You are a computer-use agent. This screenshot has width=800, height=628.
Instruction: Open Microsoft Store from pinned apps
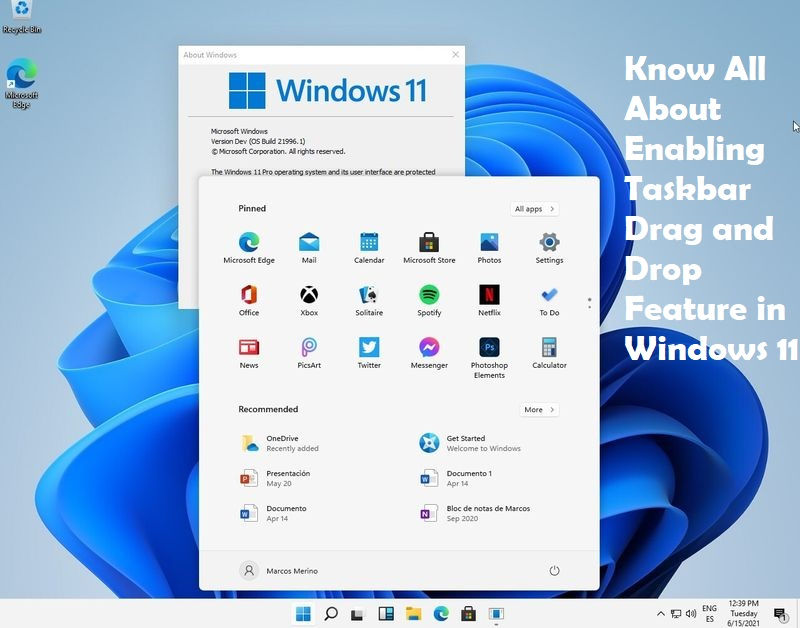click(429, 248)
